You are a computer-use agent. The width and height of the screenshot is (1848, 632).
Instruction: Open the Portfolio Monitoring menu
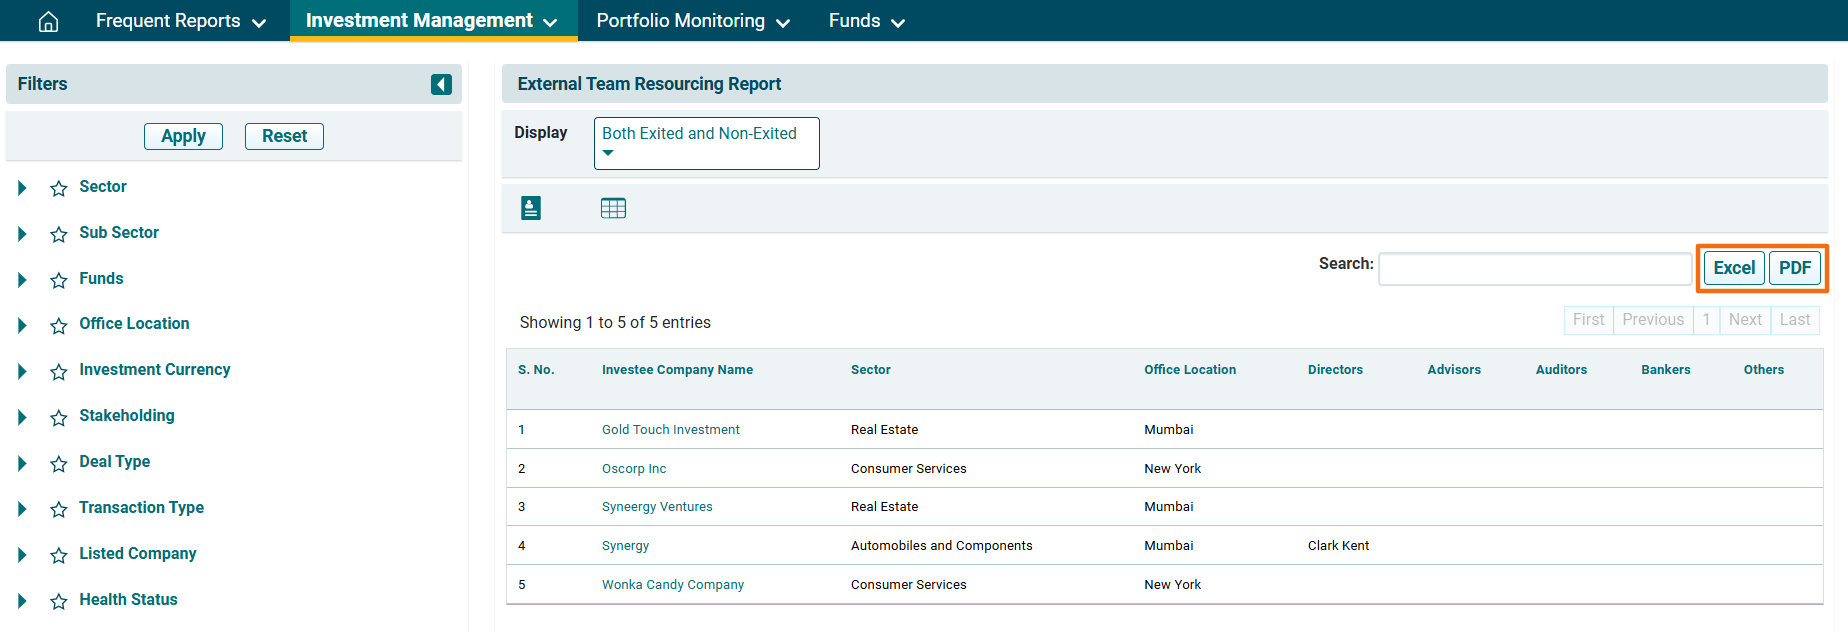tap(692, 21)
